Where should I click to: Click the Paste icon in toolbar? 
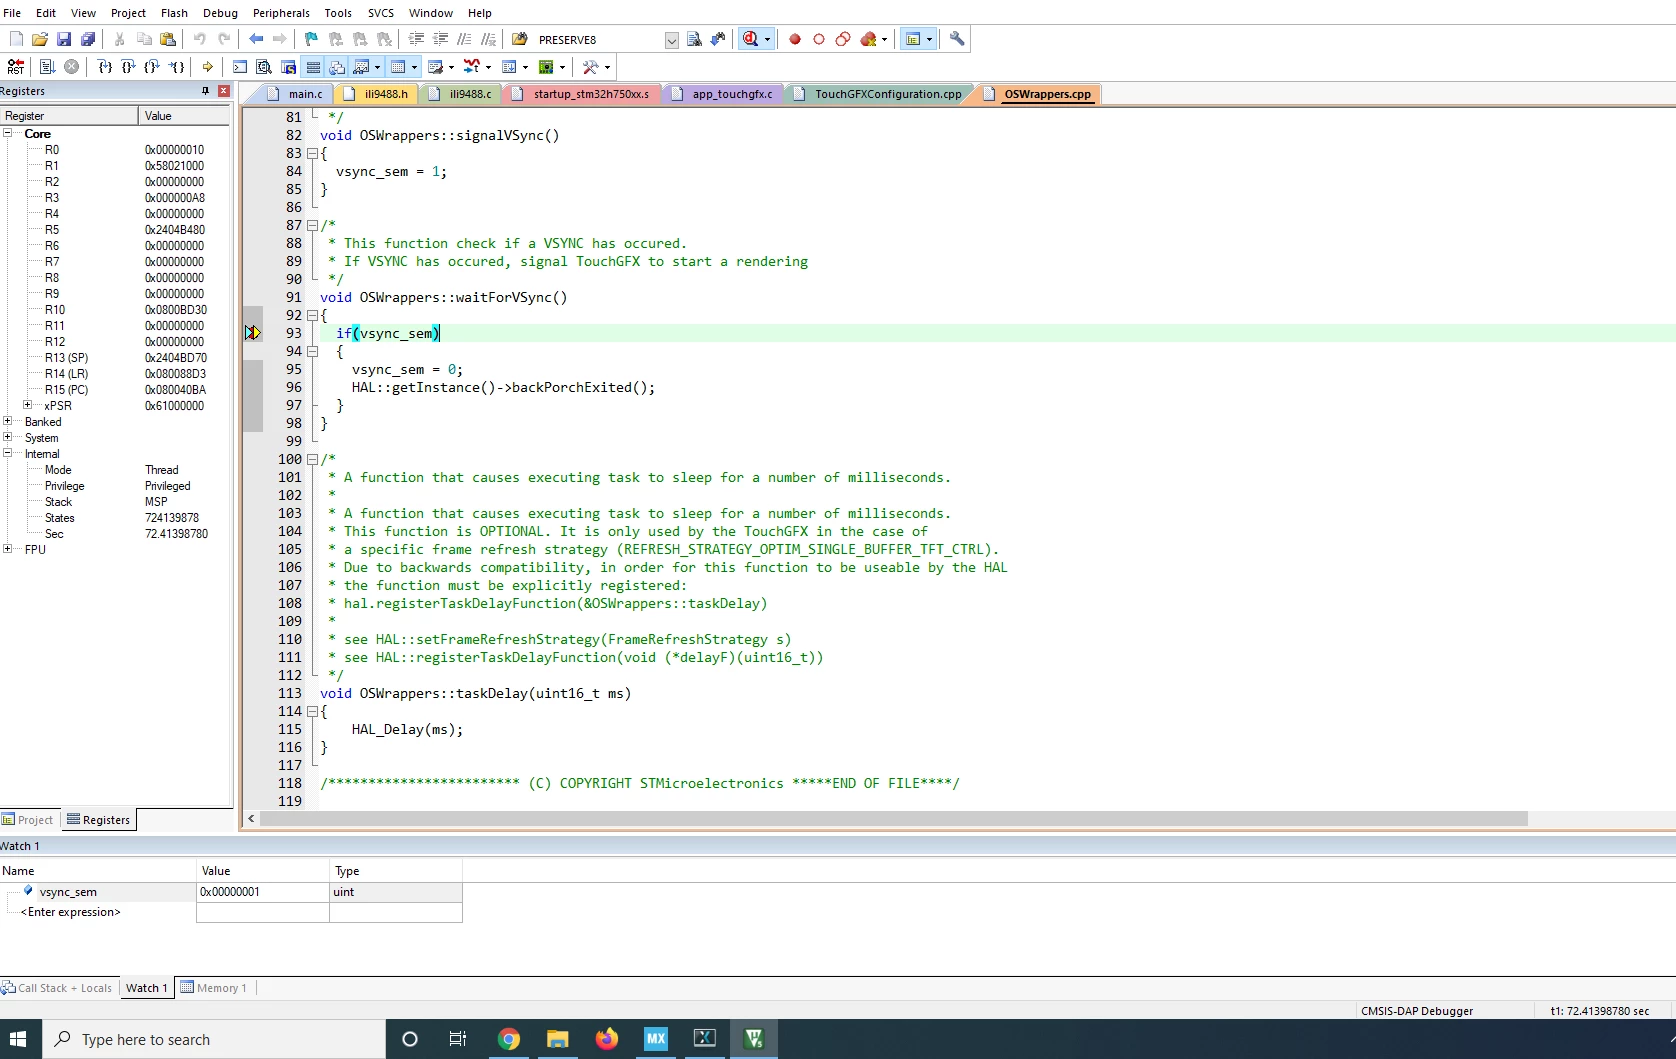[x=168, y=39]
